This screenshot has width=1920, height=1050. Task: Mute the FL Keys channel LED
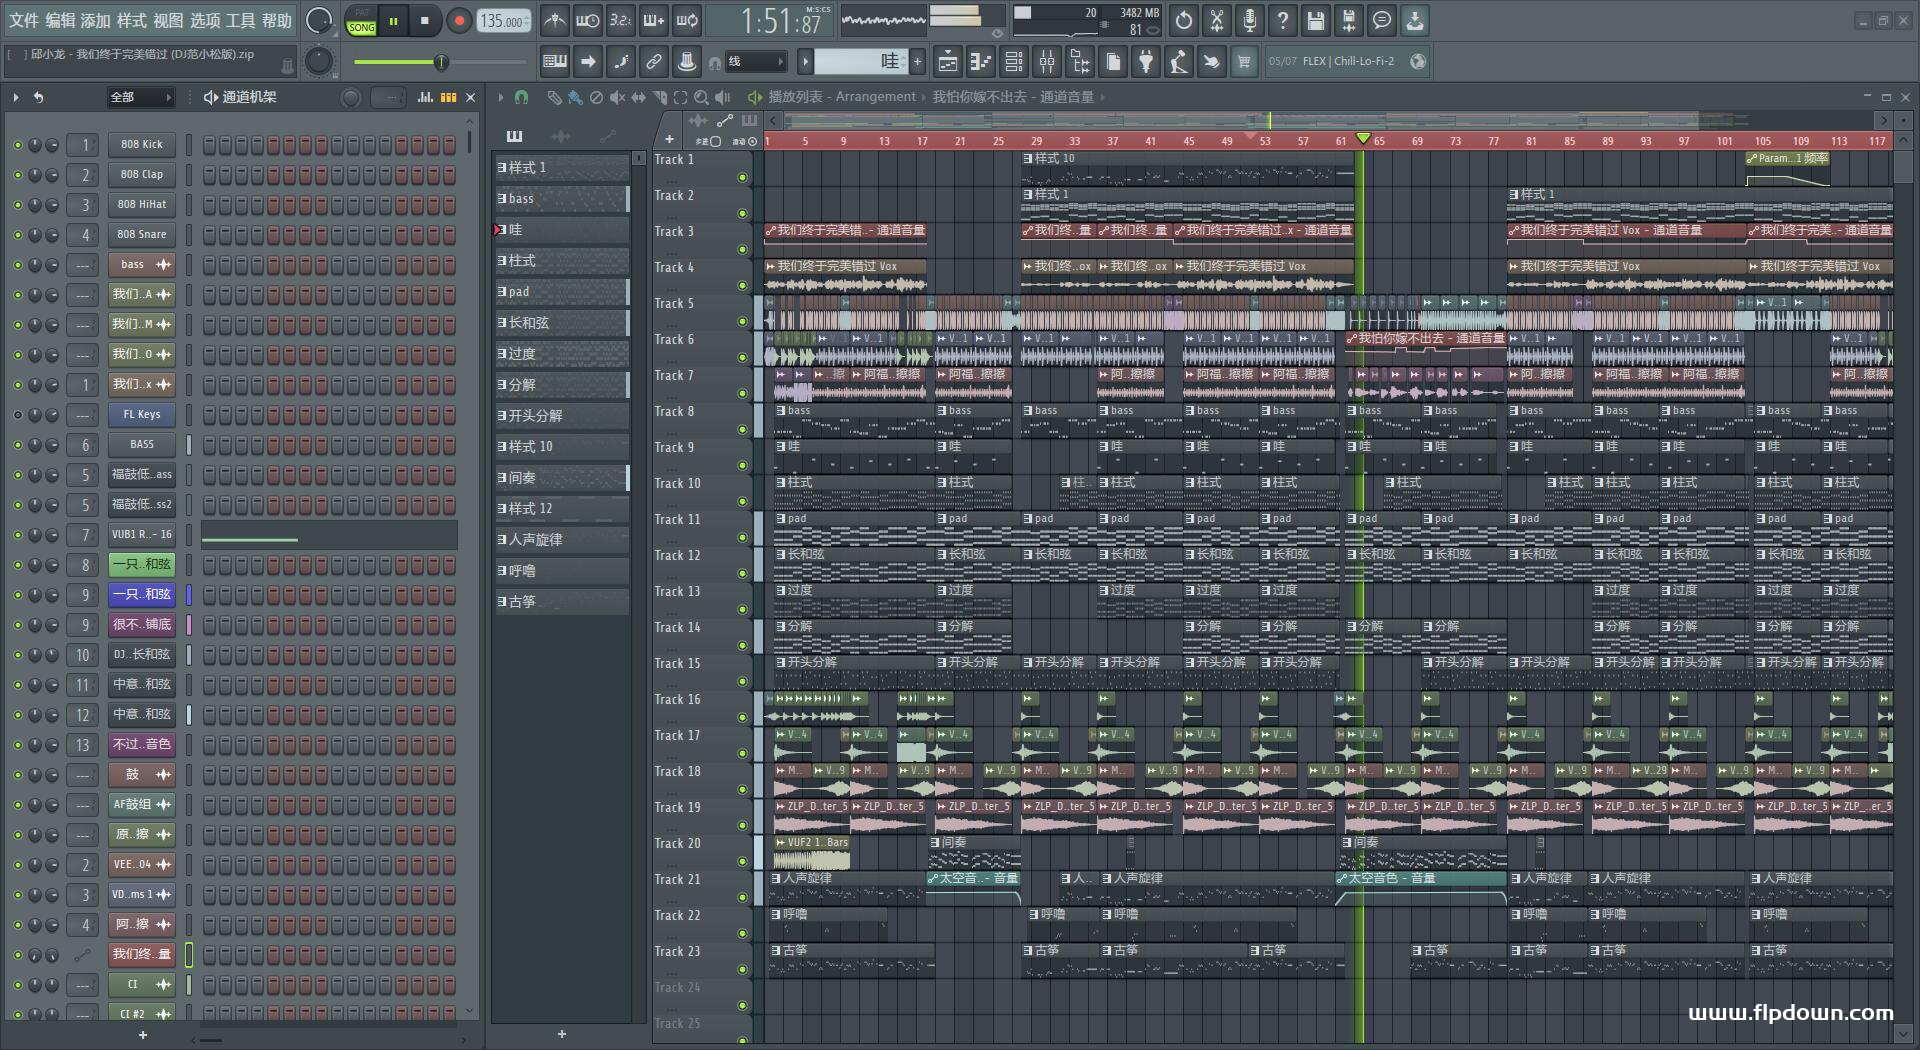tap(17, 415)
